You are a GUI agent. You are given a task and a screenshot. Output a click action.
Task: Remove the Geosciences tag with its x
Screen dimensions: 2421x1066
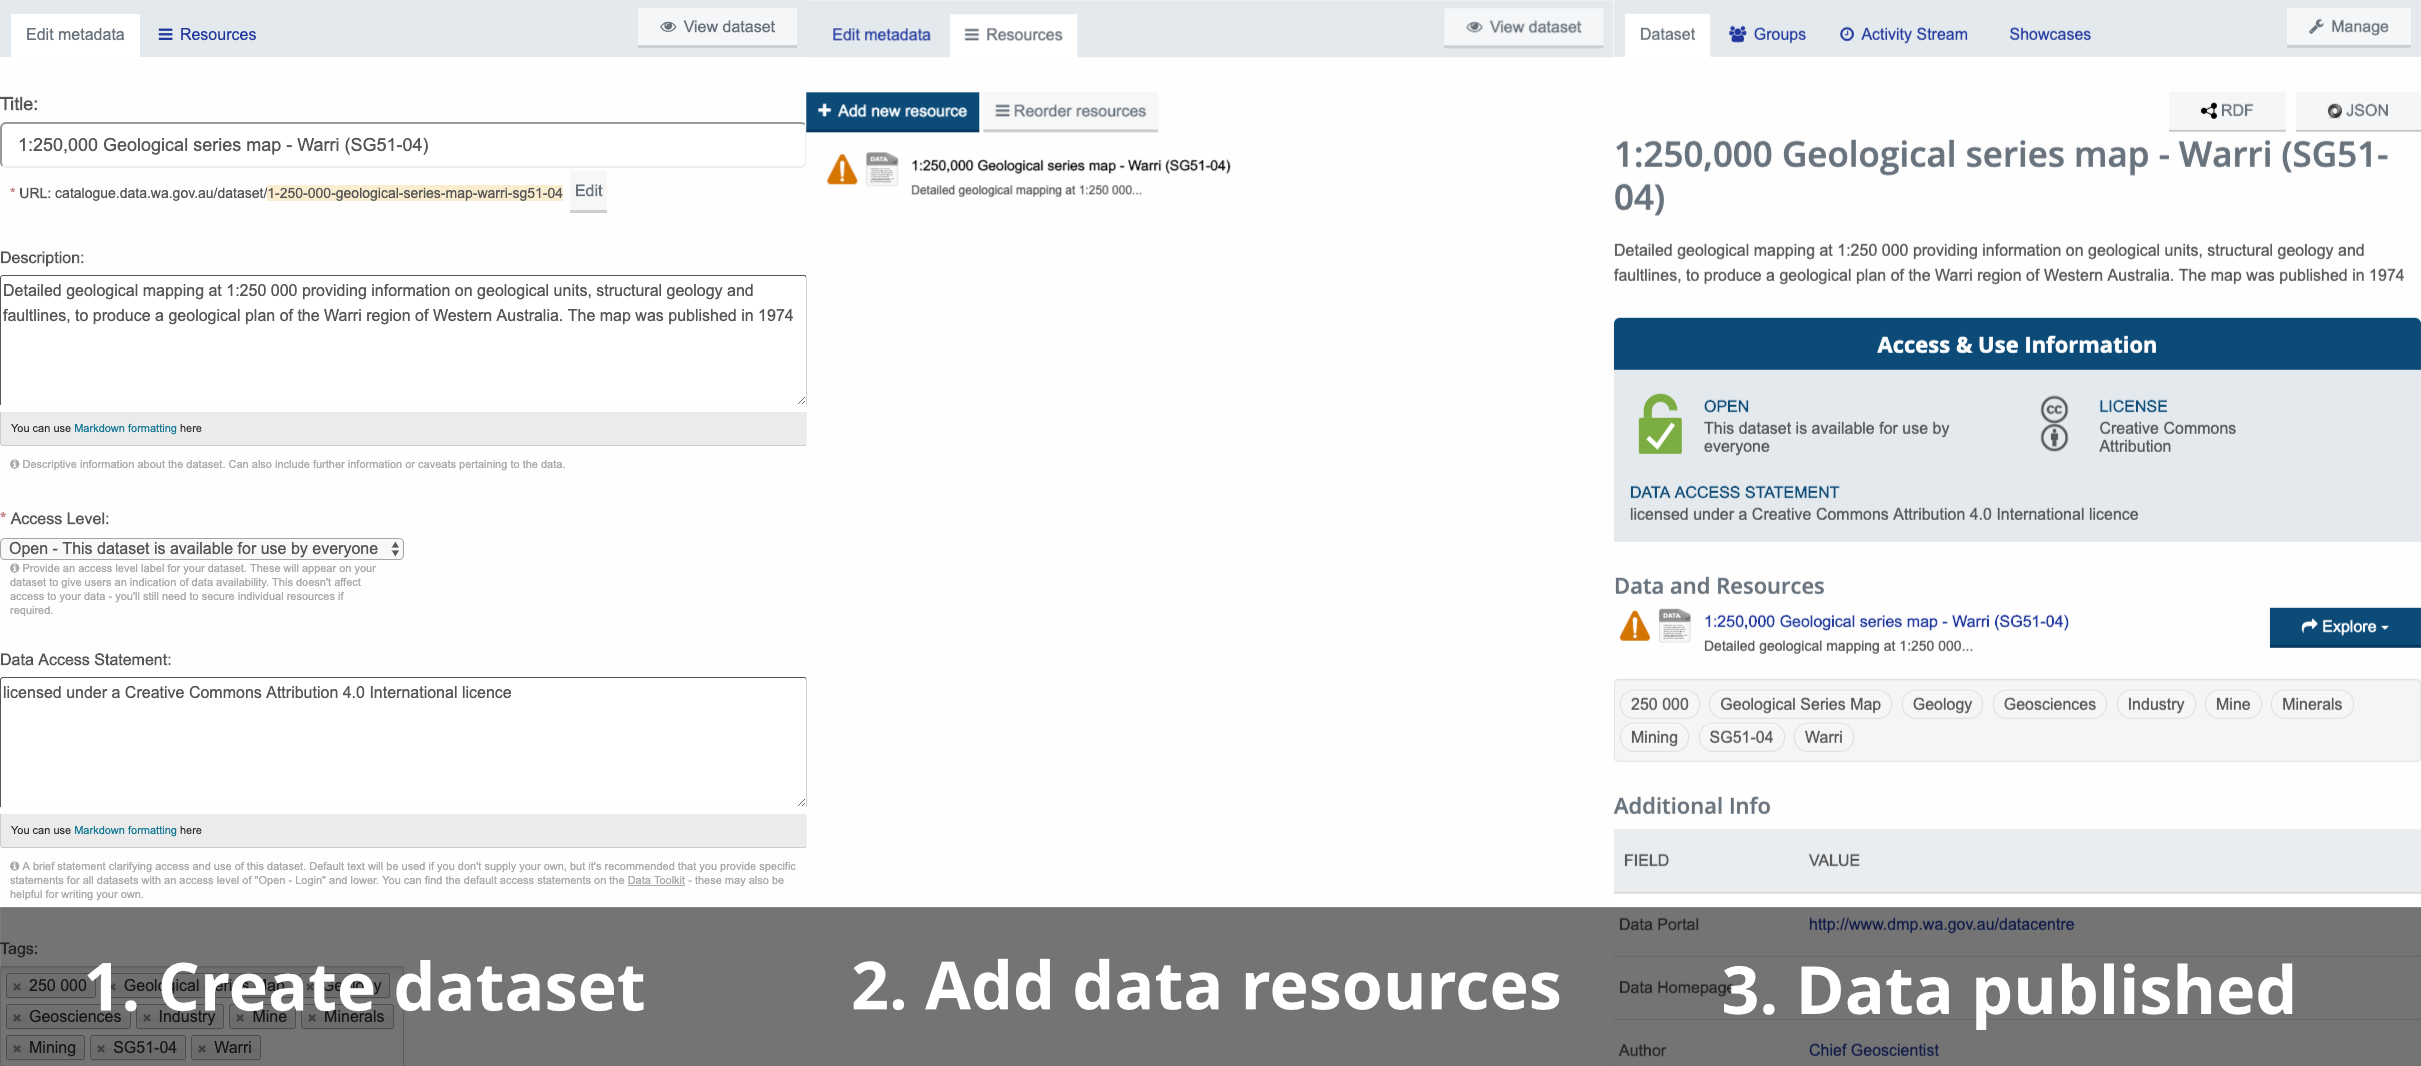coord(17,1018)
